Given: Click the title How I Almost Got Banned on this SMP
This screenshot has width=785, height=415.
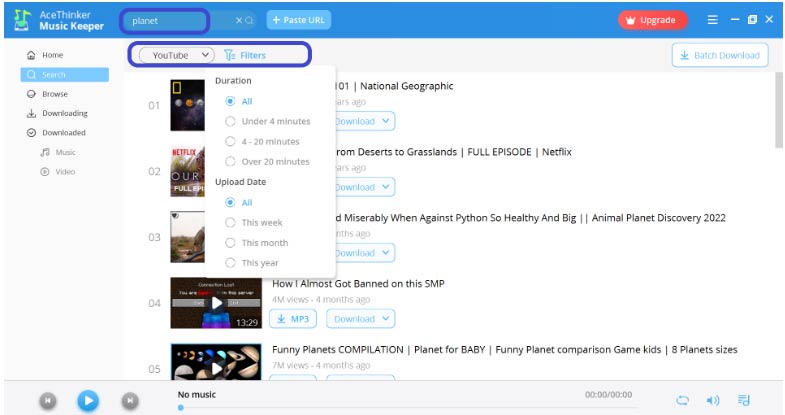Looking at the screenshot, I should 358,284.
